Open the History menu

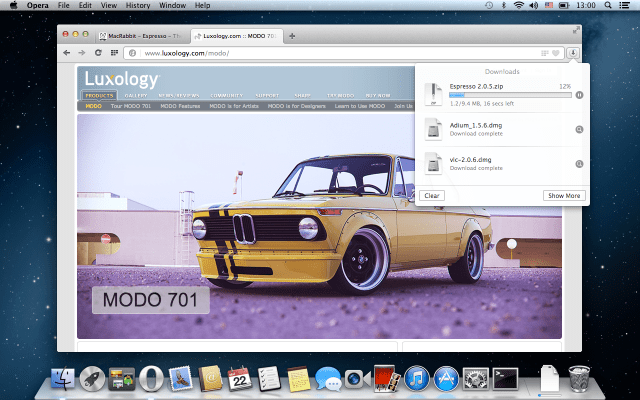point(139,6)
